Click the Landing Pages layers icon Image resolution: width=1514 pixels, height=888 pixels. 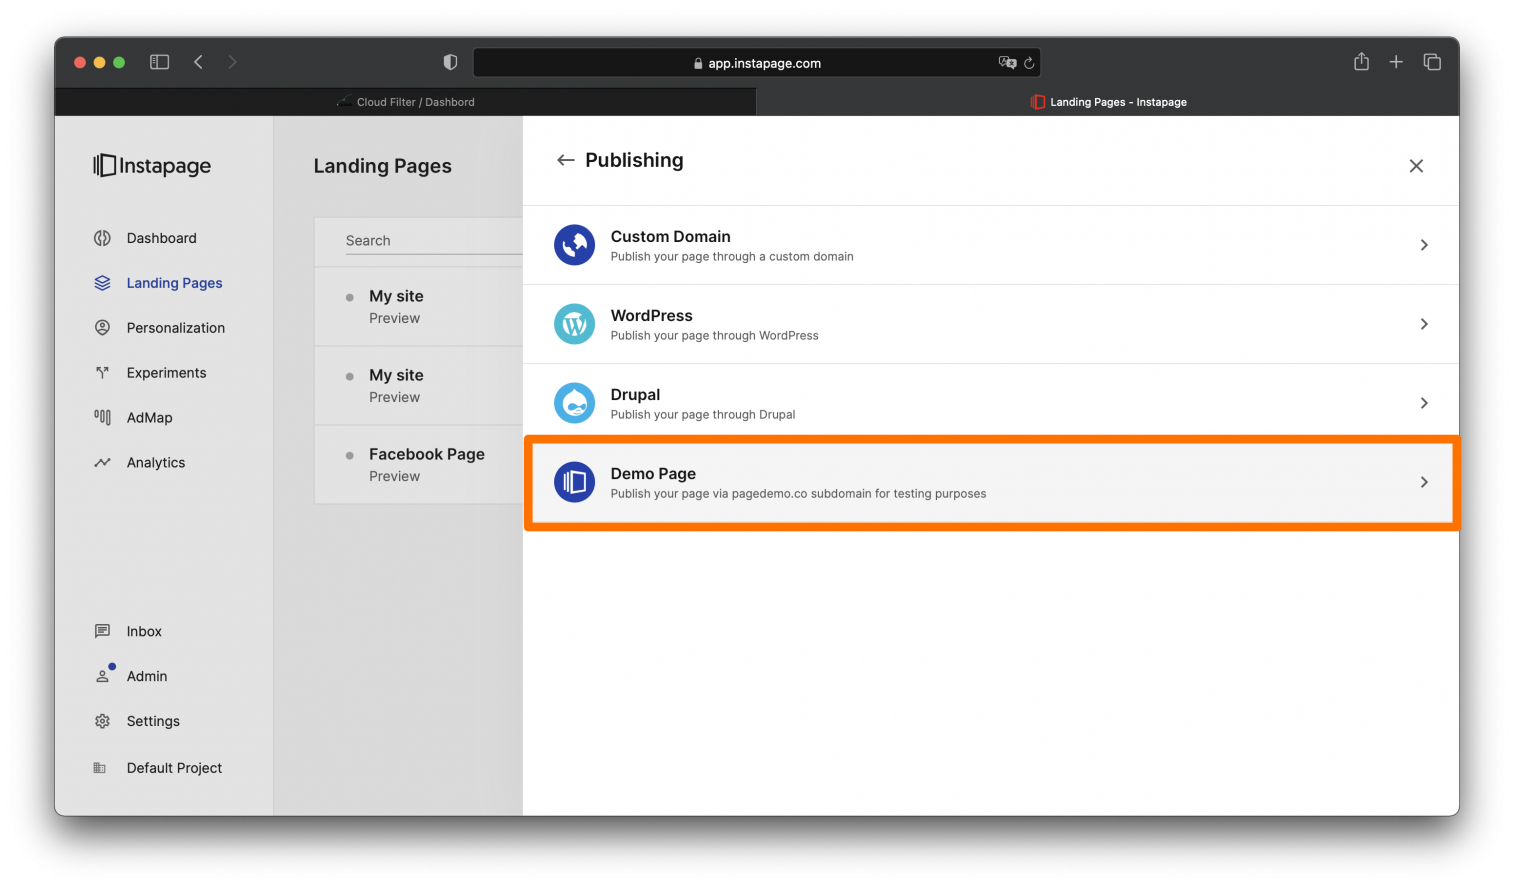tap(102, 283)
